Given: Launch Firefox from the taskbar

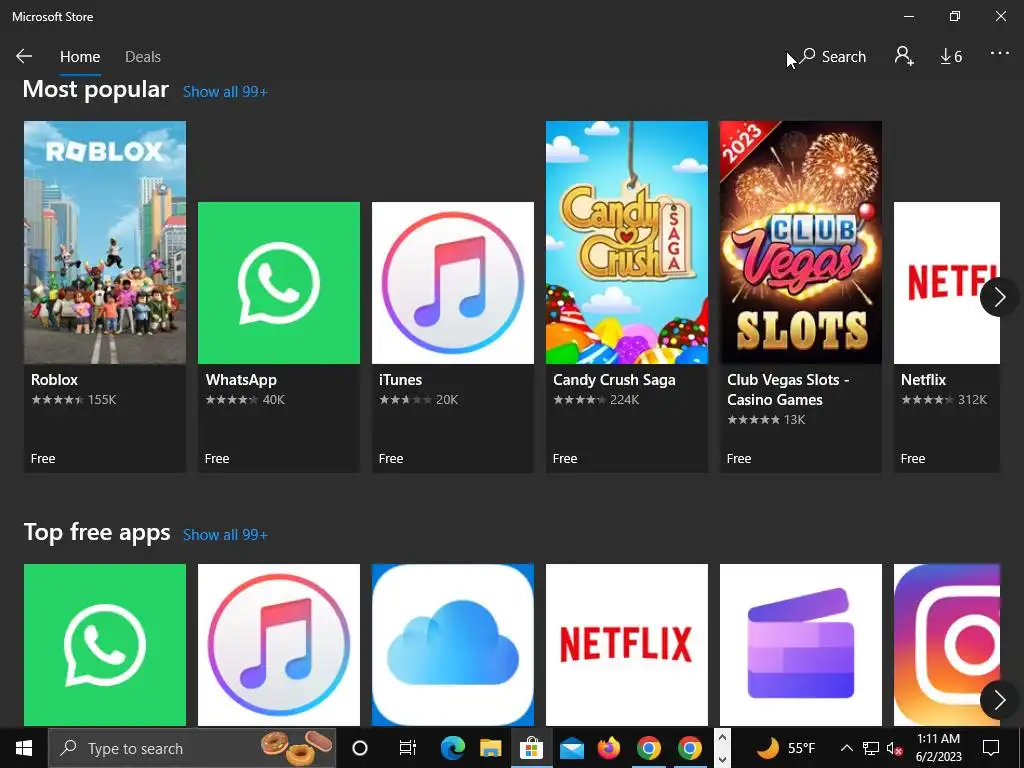Looking at the screenshot, I should pyautogui.click(x=609, y=748).
